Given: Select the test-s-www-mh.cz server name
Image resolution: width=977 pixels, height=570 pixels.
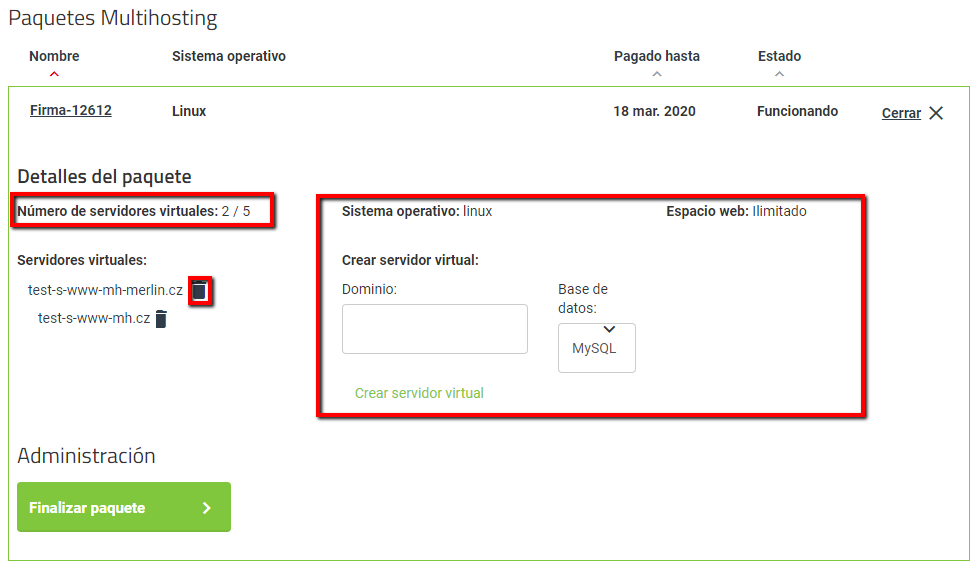Looking at the screenshot, I should coord(94,319).
